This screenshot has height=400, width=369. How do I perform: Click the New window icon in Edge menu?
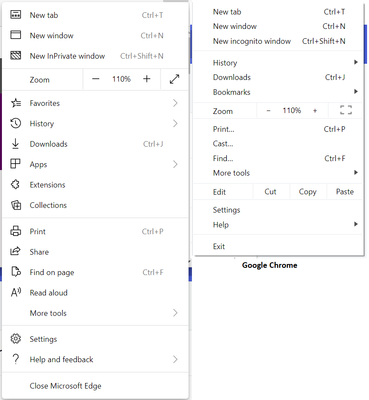tap(16, 35)
